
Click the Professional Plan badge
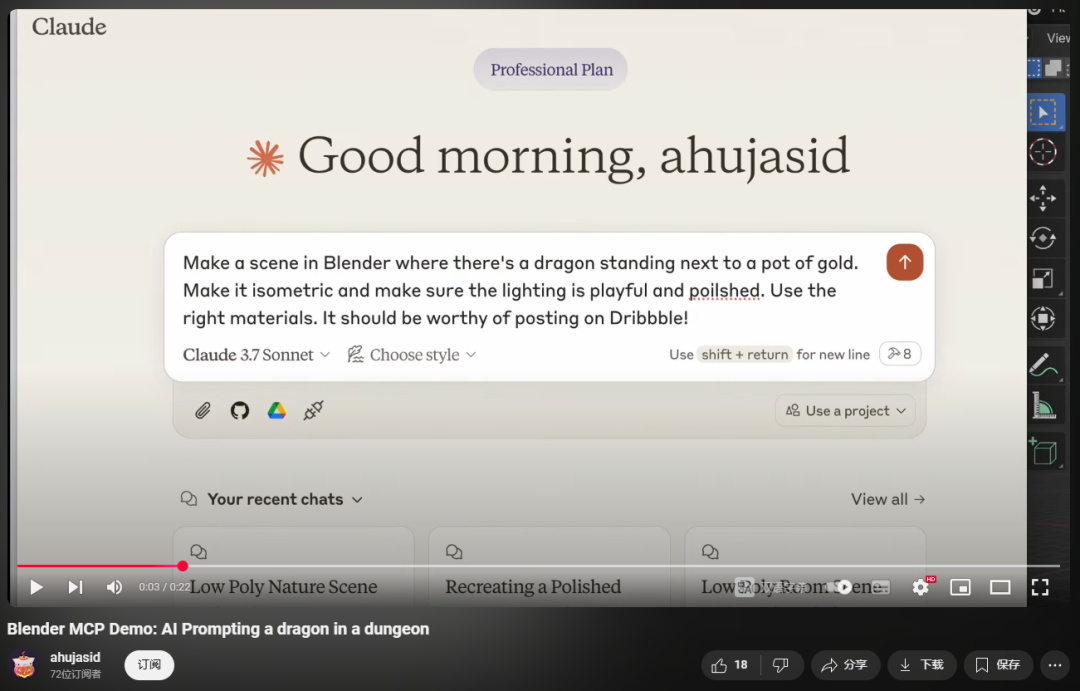tap(551, 70)
